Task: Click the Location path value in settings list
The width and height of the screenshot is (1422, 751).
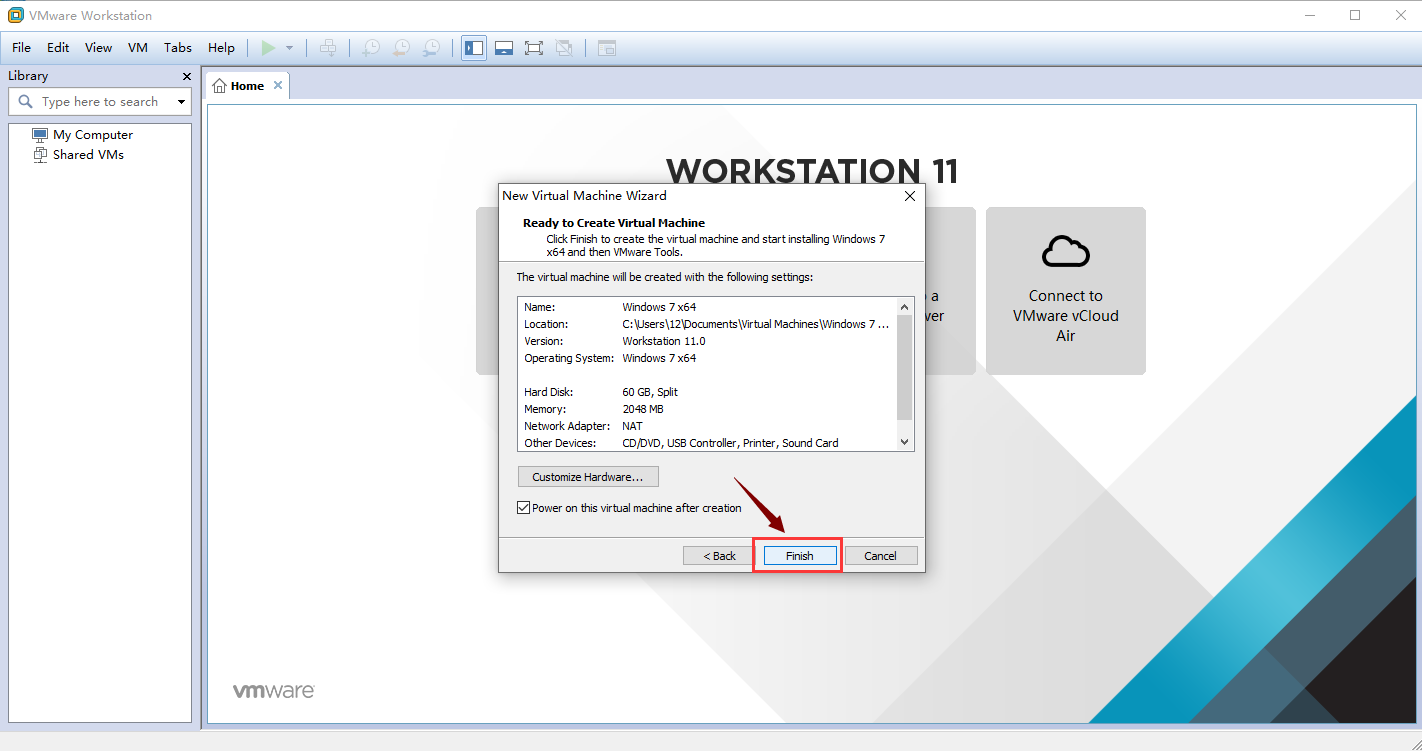Action: [x=756, y=324]
